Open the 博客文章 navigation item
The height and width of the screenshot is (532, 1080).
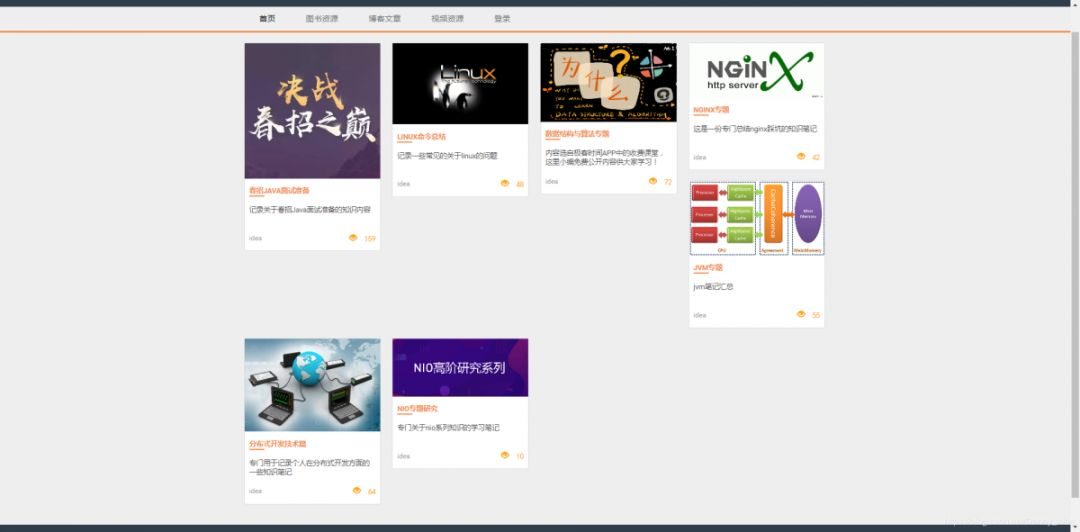click(384, 19)
